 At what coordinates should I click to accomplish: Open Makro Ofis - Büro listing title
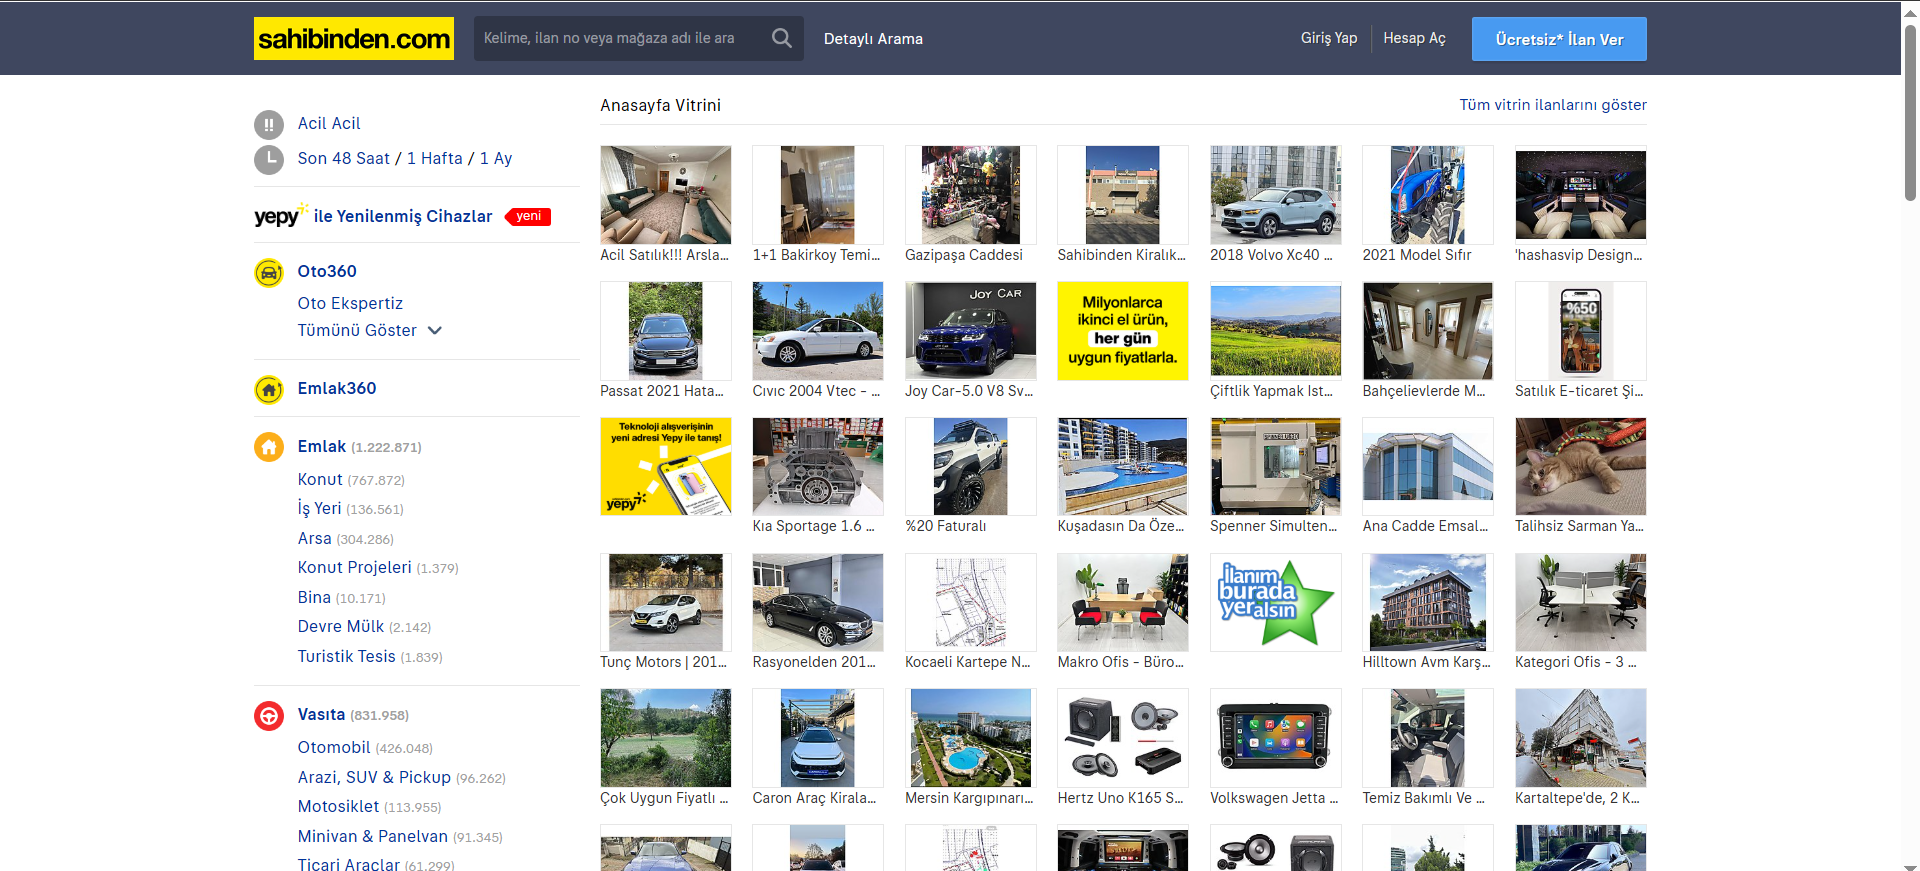pyautogui.click(x=1121, y=662)
